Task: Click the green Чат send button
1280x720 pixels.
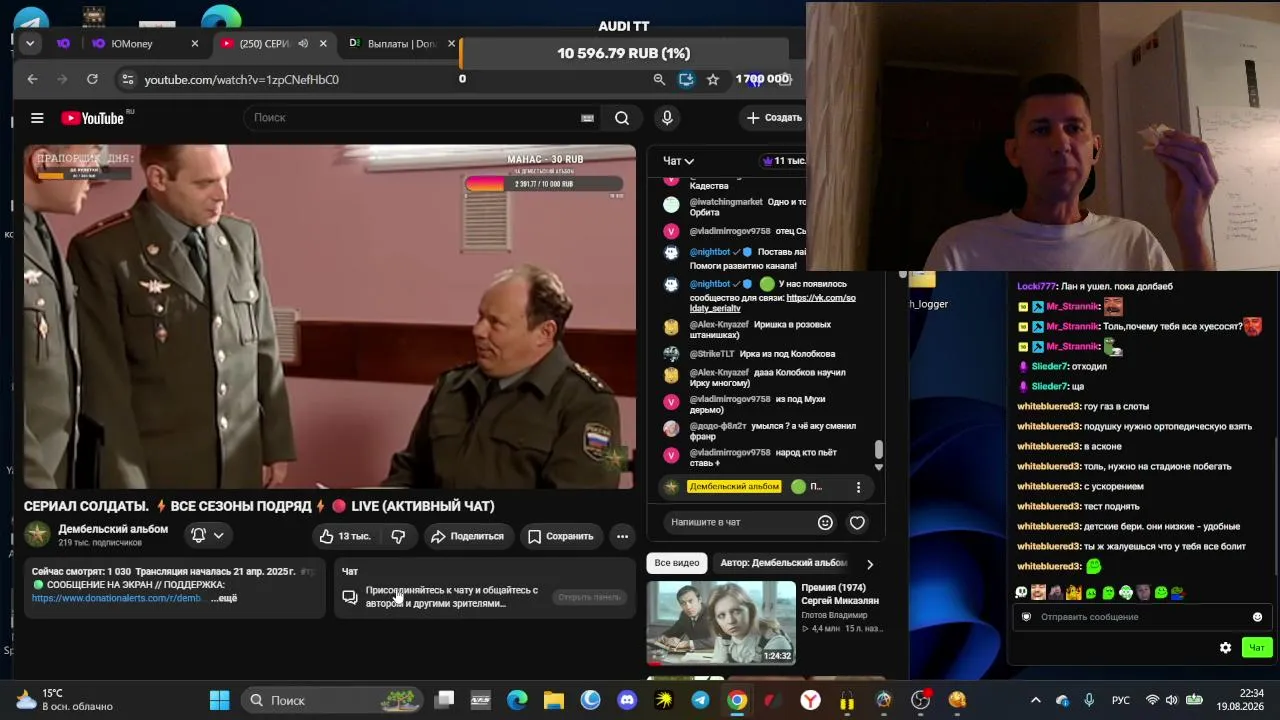Action: (x=1257, y=648)
